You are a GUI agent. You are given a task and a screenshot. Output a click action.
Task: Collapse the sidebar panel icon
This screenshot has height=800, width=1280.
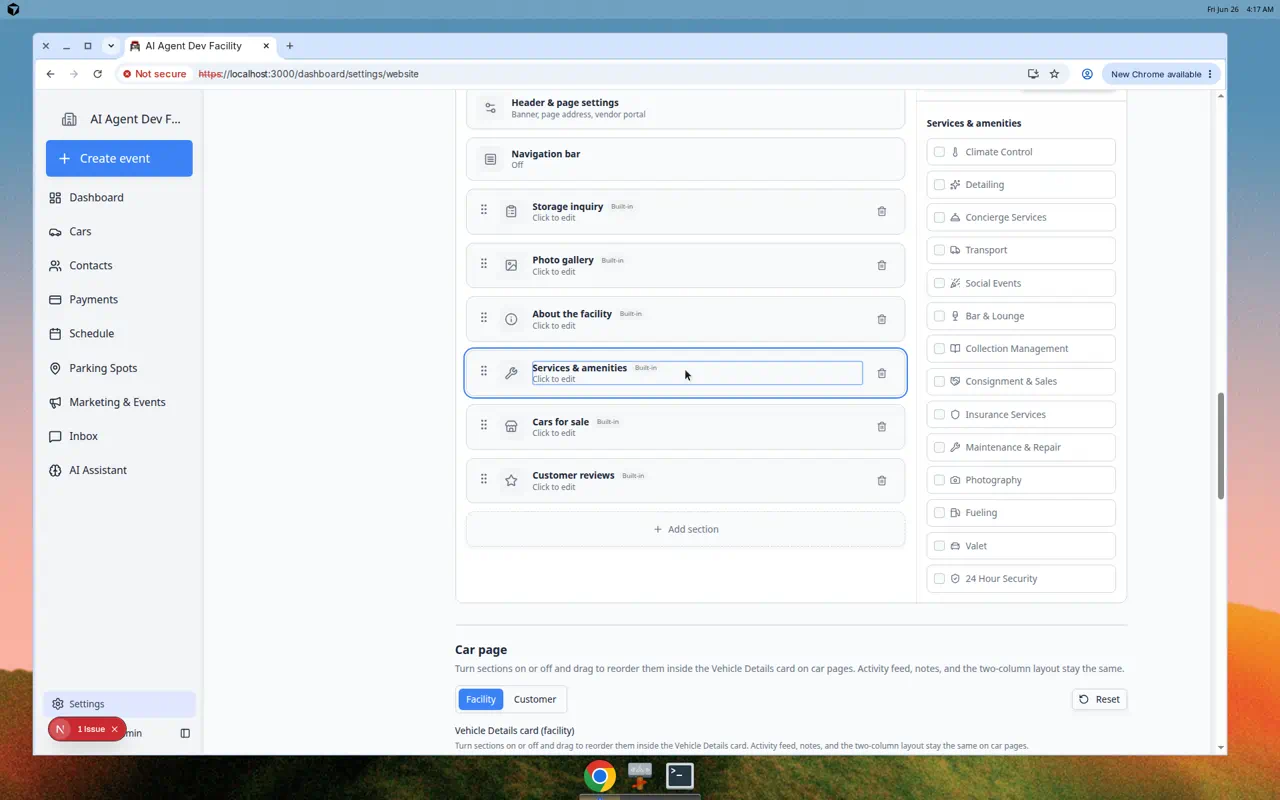185,733
